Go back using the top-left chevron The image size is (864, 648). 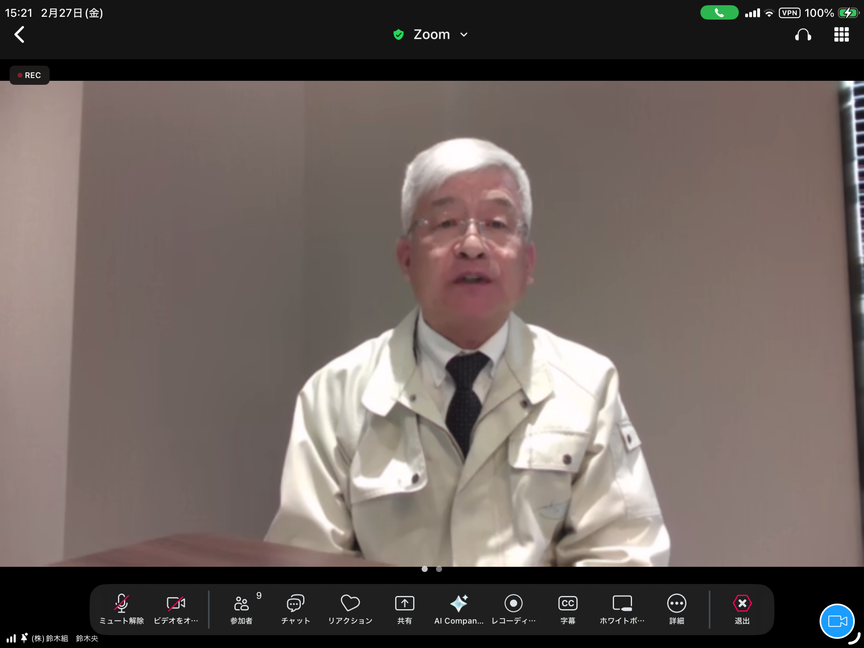point(19,35)
